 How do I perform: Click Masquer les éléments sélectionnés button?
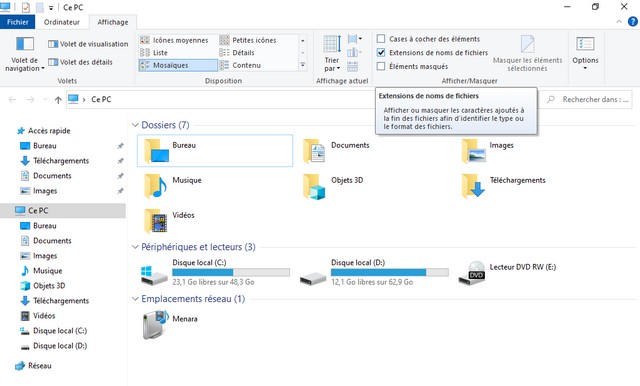(527, 54)
